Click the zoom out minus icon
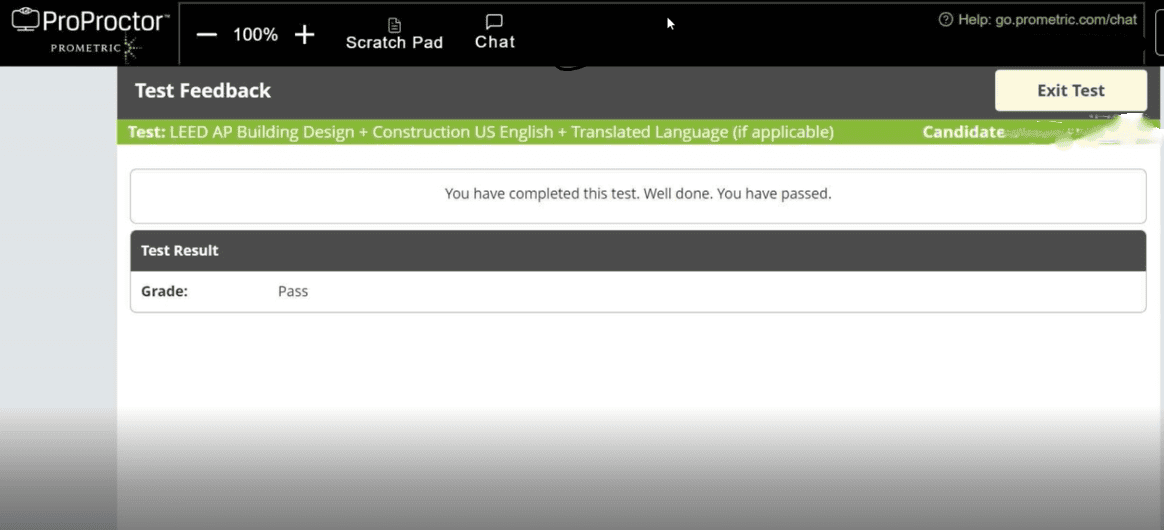The height and width of the screenshot is (530, 1164). tap(207, 35)
